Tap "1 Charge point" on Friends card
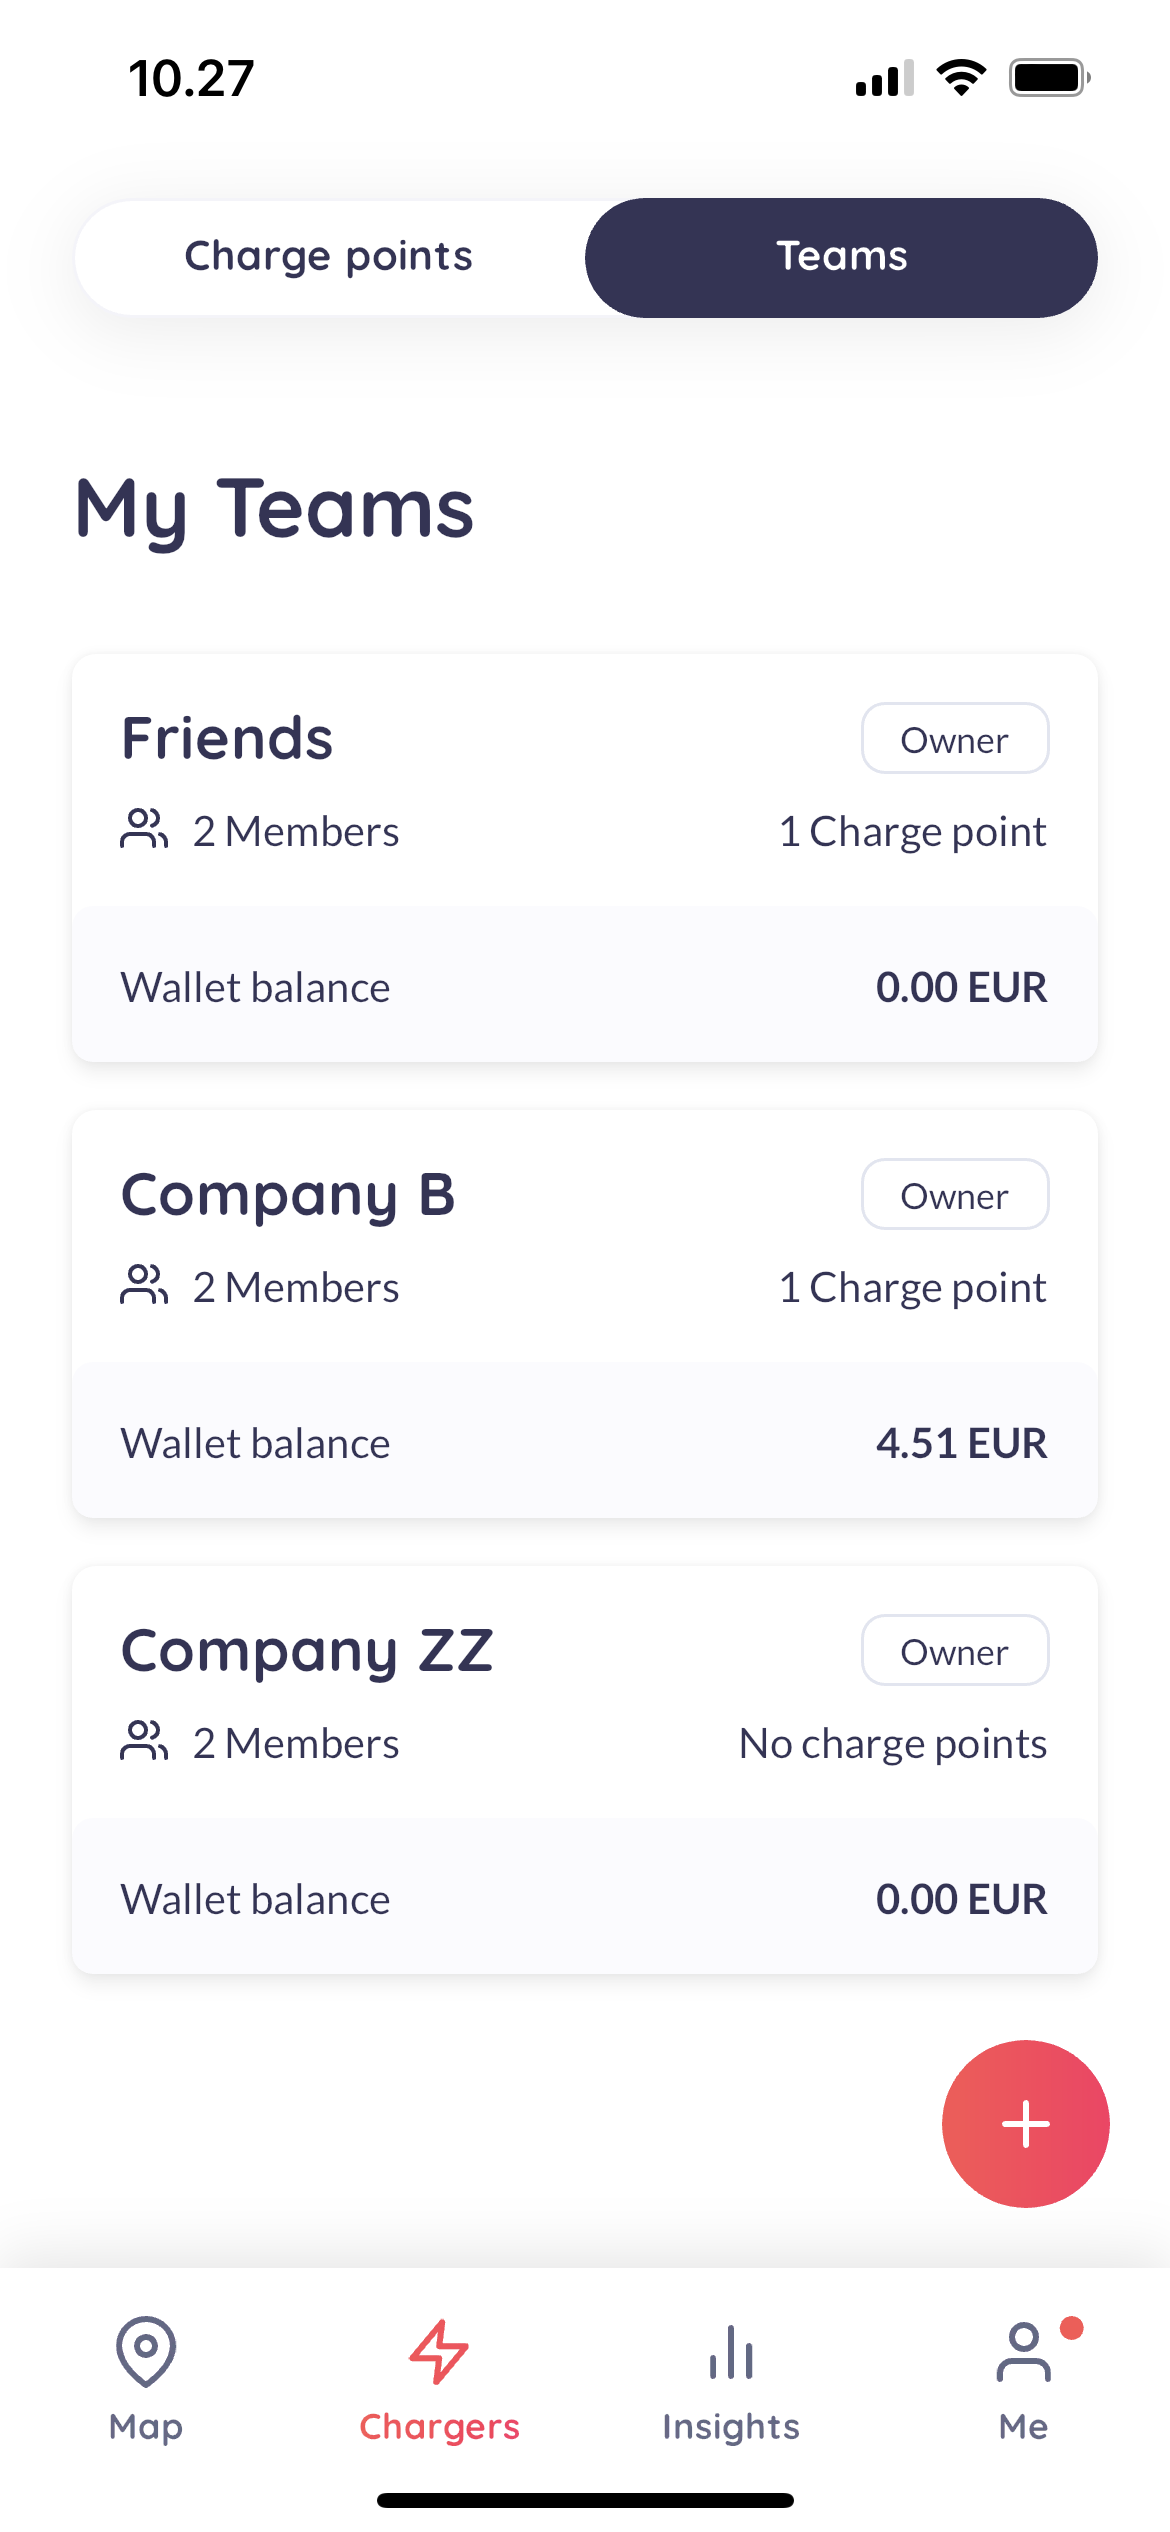Screen dimensions: 1170x2532 (x=912, y=831)
